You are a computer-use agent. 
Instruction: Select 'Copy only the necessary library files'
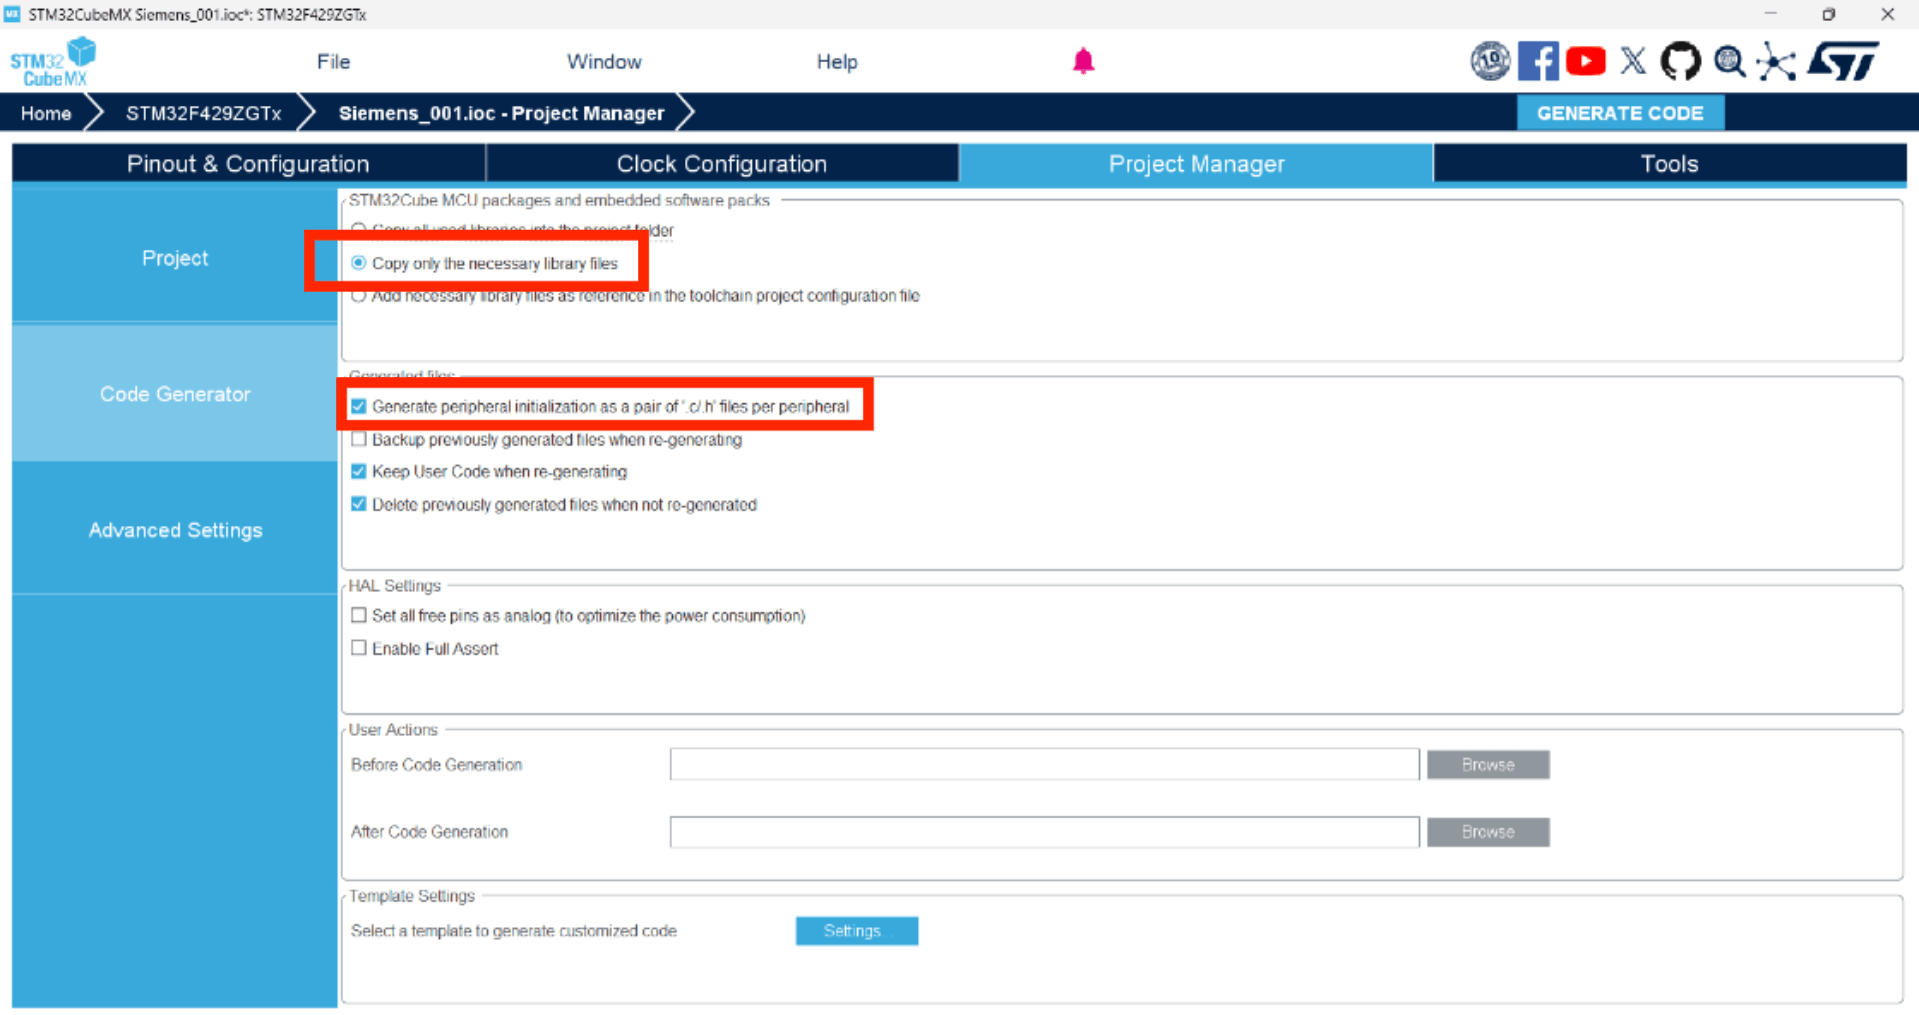(x=359, y=263)
